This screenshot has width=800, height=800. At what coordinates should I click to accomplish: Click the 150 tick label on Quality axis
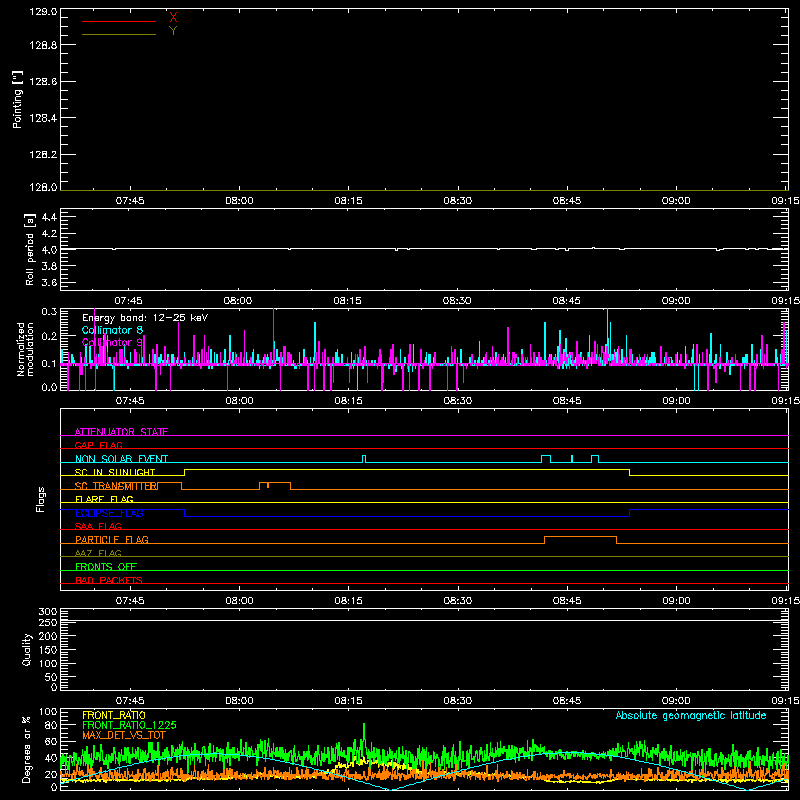coord(48,650)
